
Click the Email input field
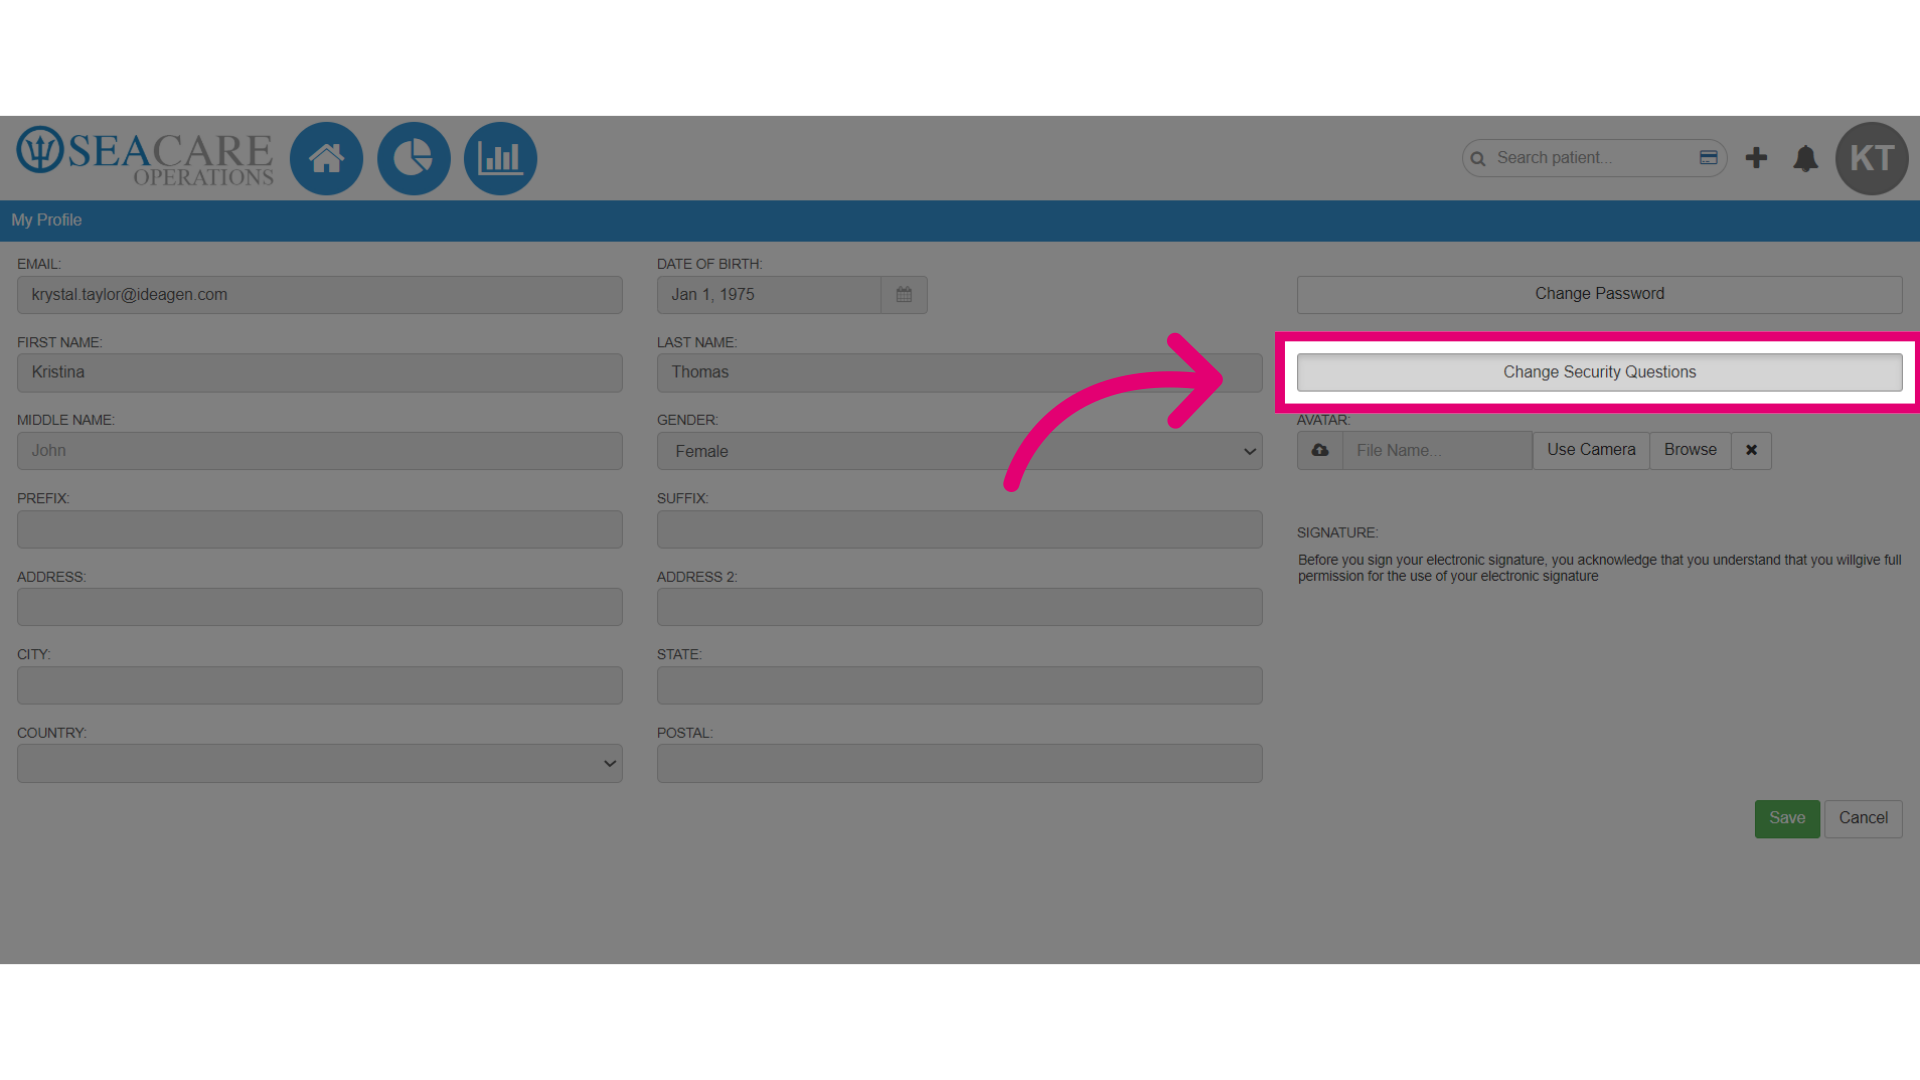(320, 295)
